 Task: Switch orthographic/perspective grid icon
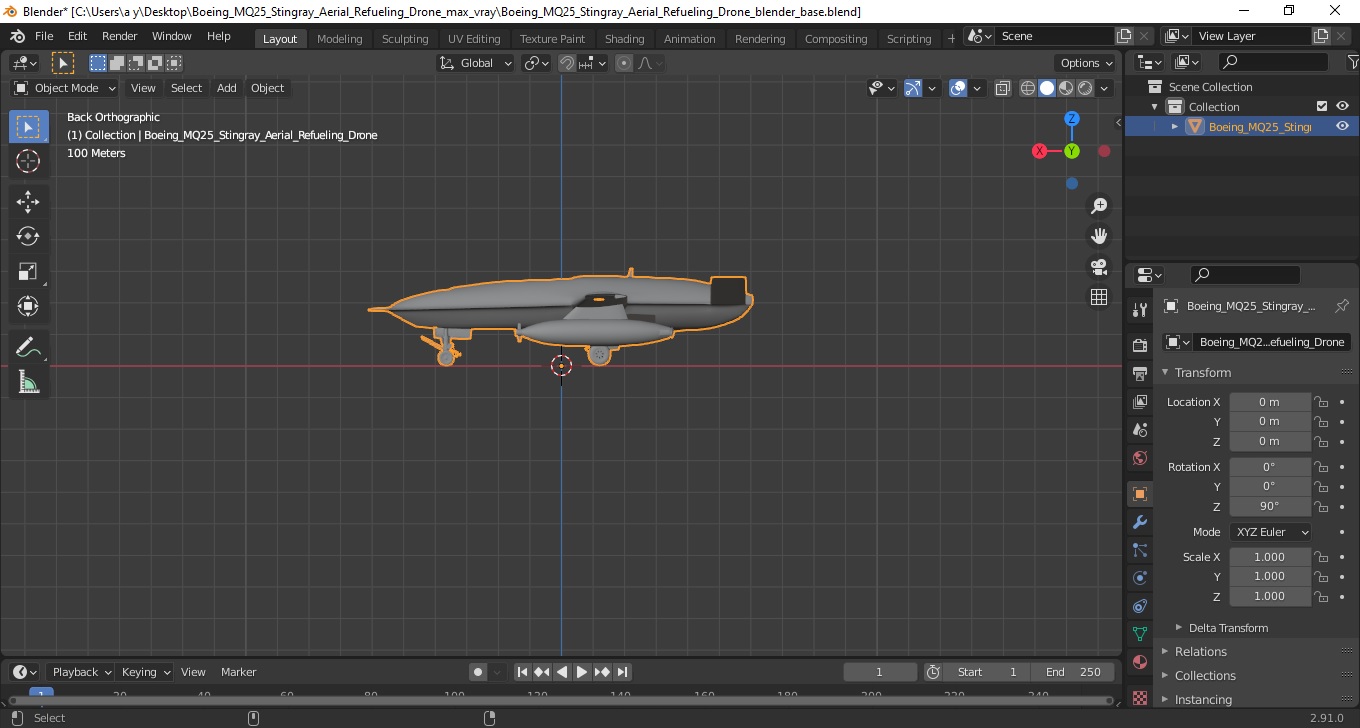click(x=1099, y=297)
